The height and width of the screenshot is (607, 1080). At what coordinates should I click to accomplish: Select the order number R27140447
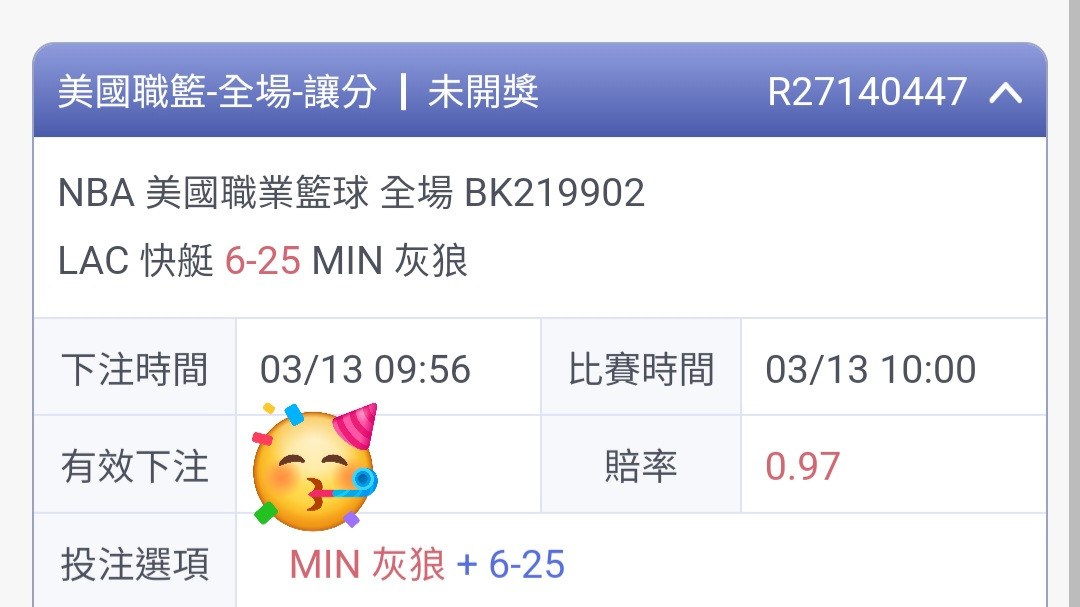click(x=867, y=92)
